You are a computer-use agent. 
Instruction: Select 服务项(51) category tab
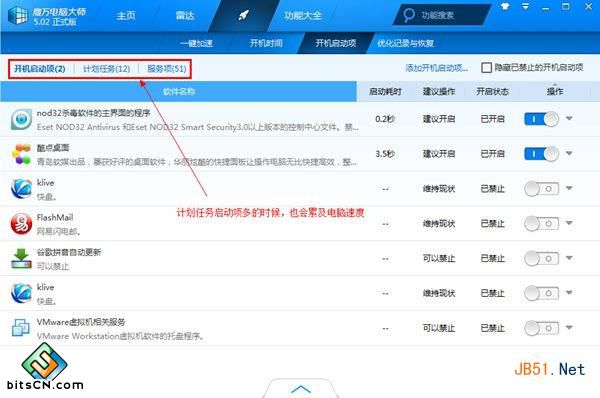pos(166,69)
